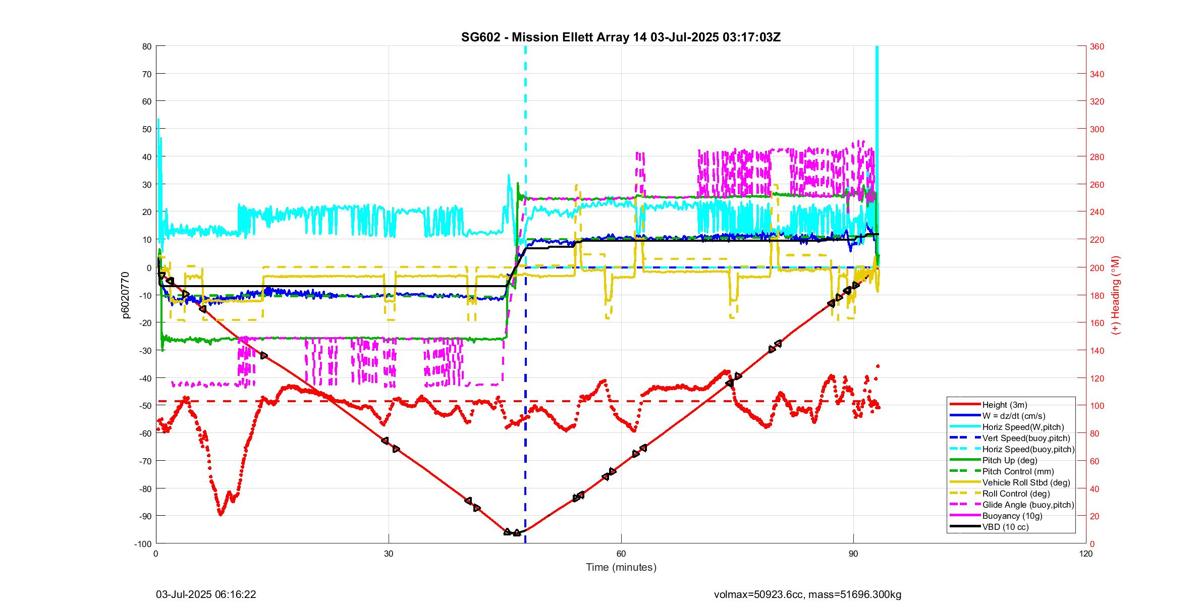Click the "Time (minutes)" x-axis label
The height and width of the screenshot is (611, 1200).
click(x=621, y=567)
